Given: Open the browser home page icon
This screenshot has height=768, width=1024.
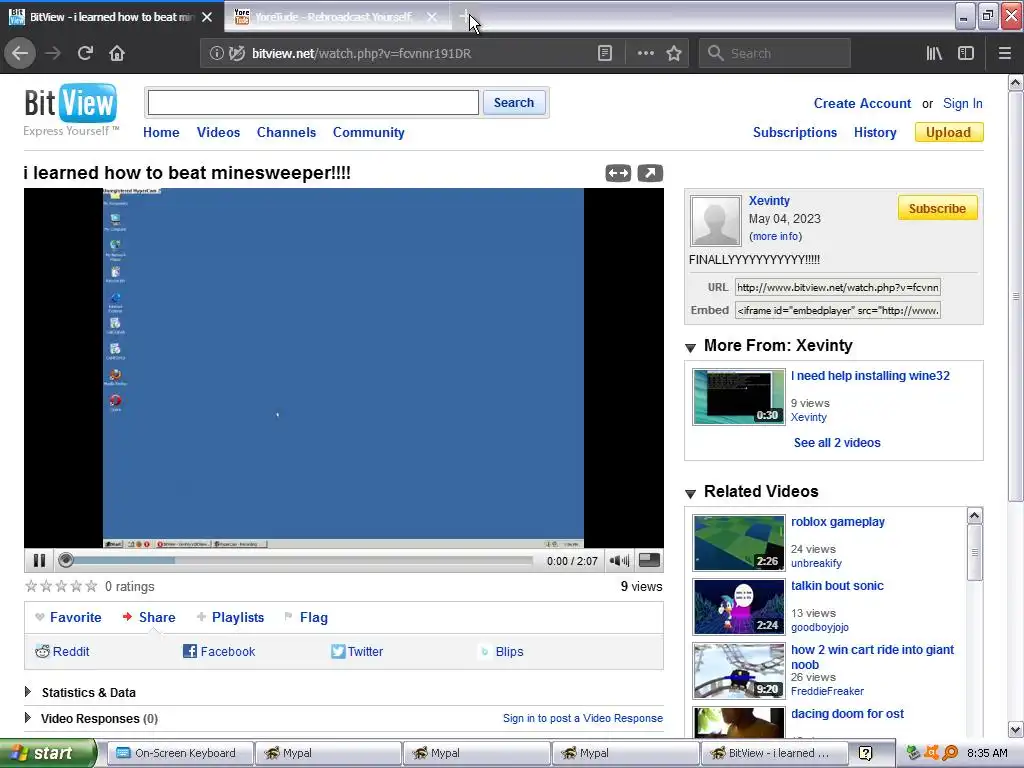Looking at the screenshot, I should click(117, 54).
